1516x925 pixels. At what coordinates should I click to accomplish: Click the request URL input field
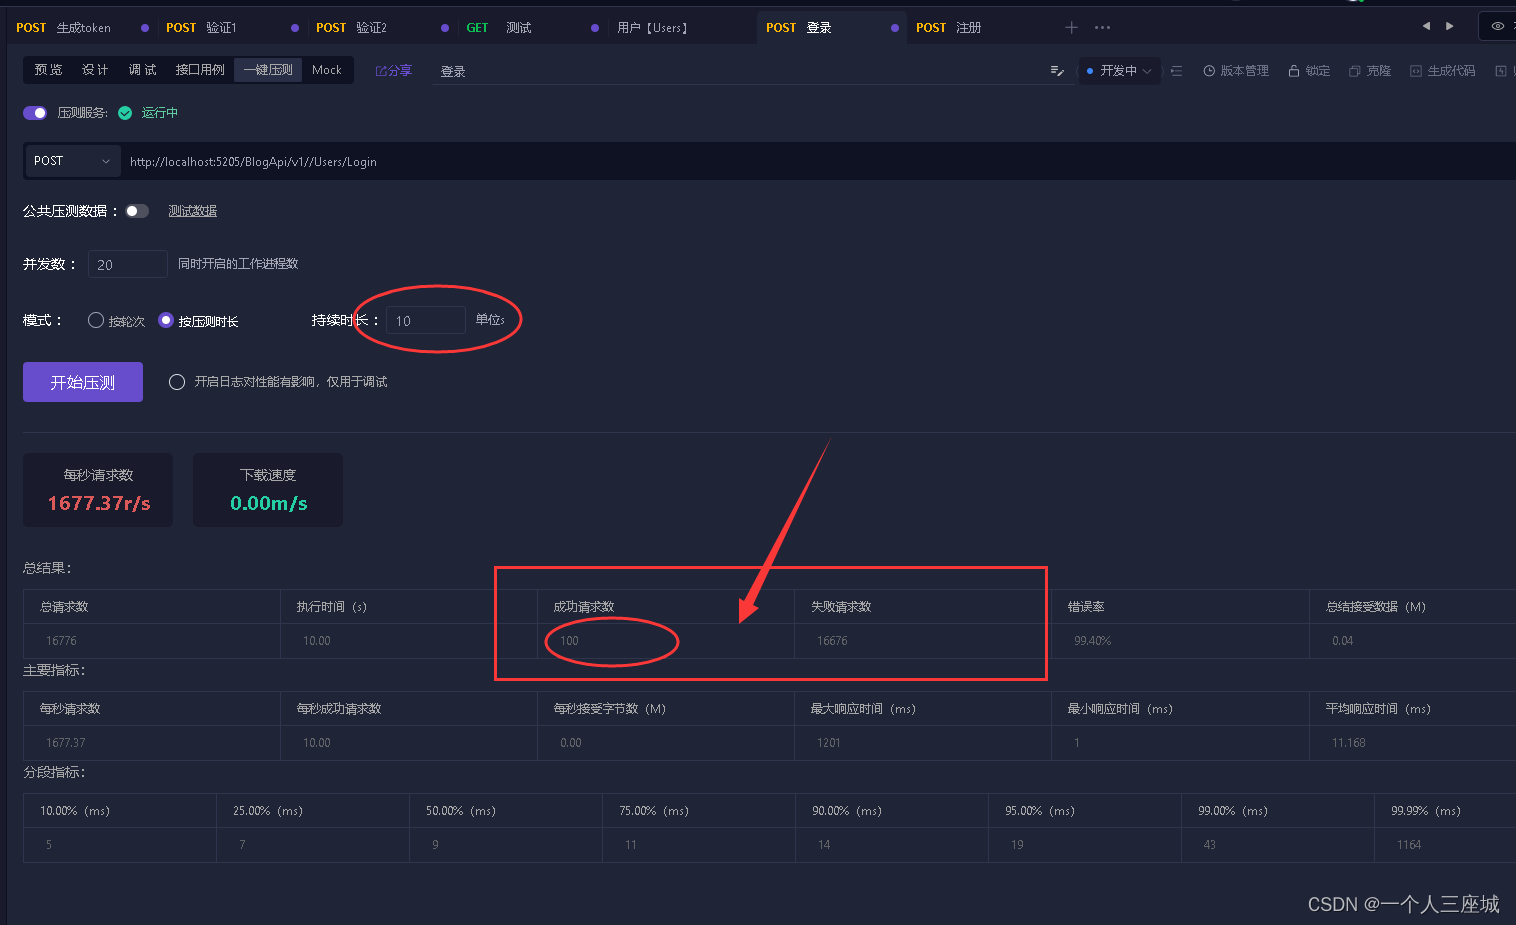coord(818,161)
